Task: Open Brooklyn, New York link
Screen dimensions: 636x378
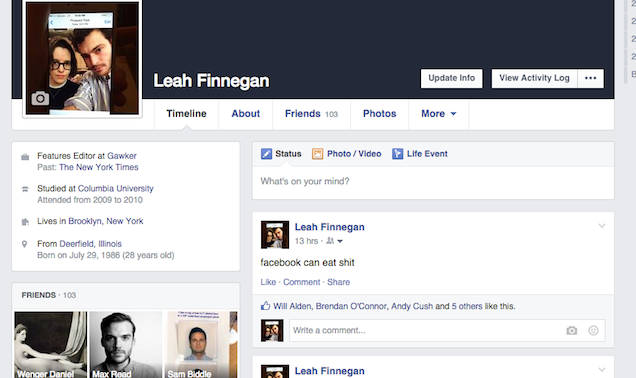Action: pos(106,221)
